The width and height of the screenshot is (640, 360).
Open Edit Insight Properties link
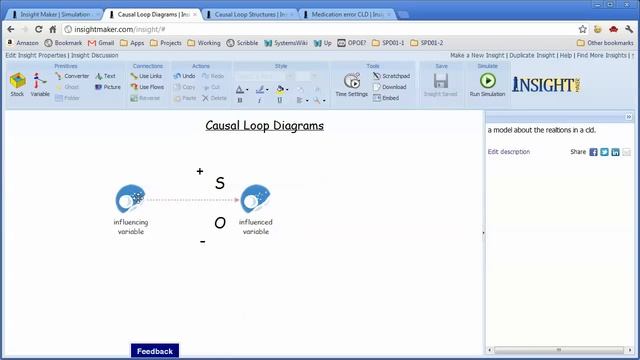36,55
